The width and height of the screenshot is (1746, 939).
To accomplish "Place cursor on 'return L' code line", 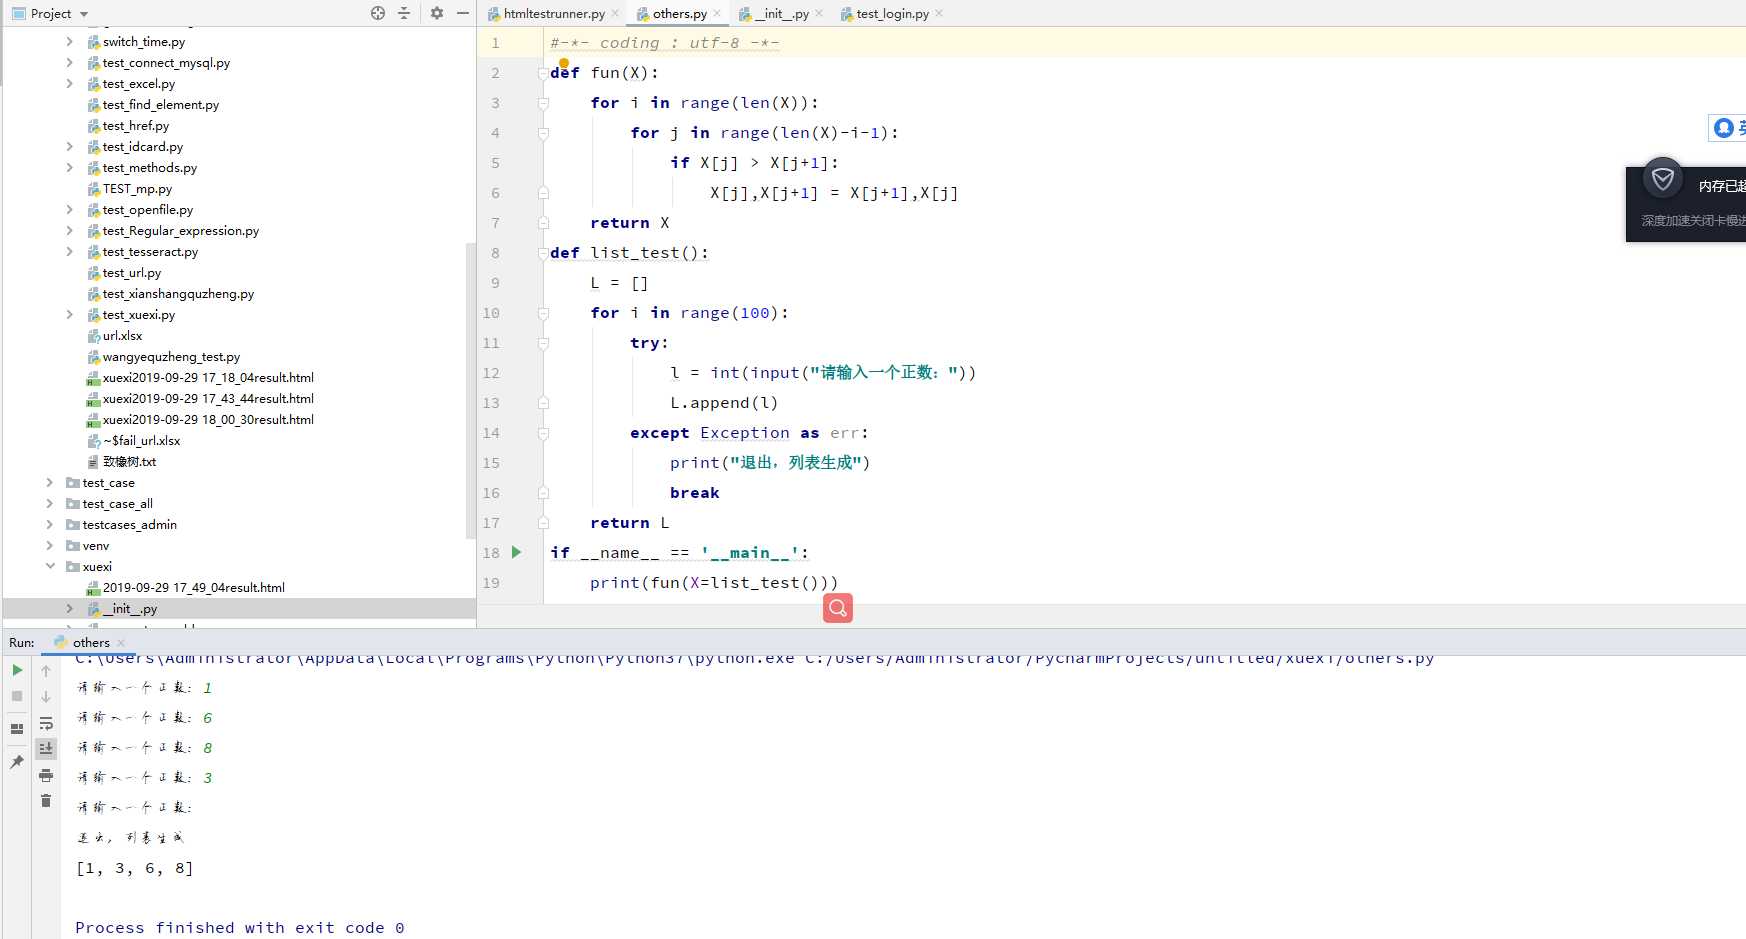I will (x=630, y=523).
